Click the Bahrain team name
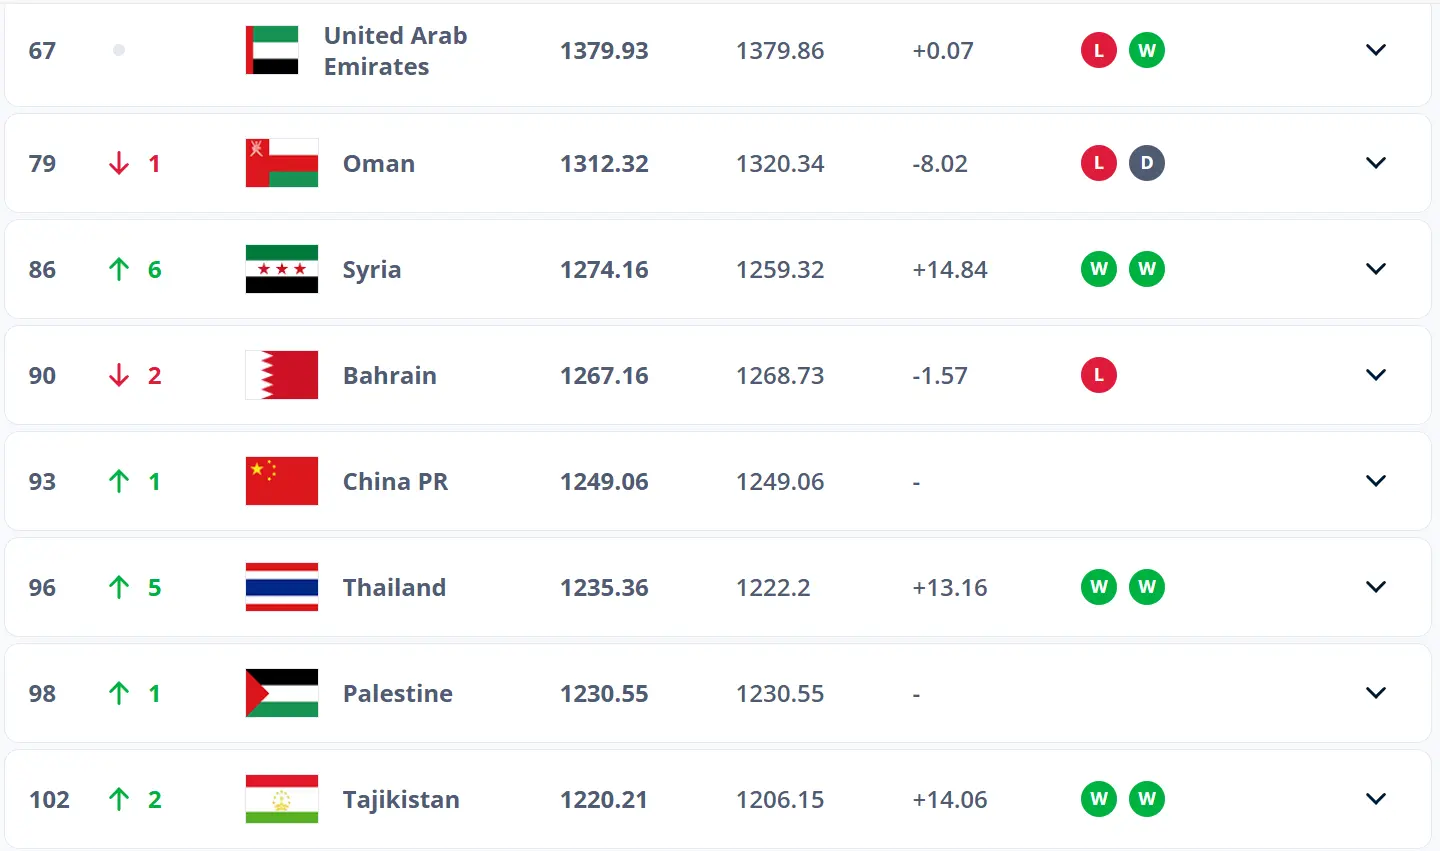The image size is (1440, 851). (389, 375)
